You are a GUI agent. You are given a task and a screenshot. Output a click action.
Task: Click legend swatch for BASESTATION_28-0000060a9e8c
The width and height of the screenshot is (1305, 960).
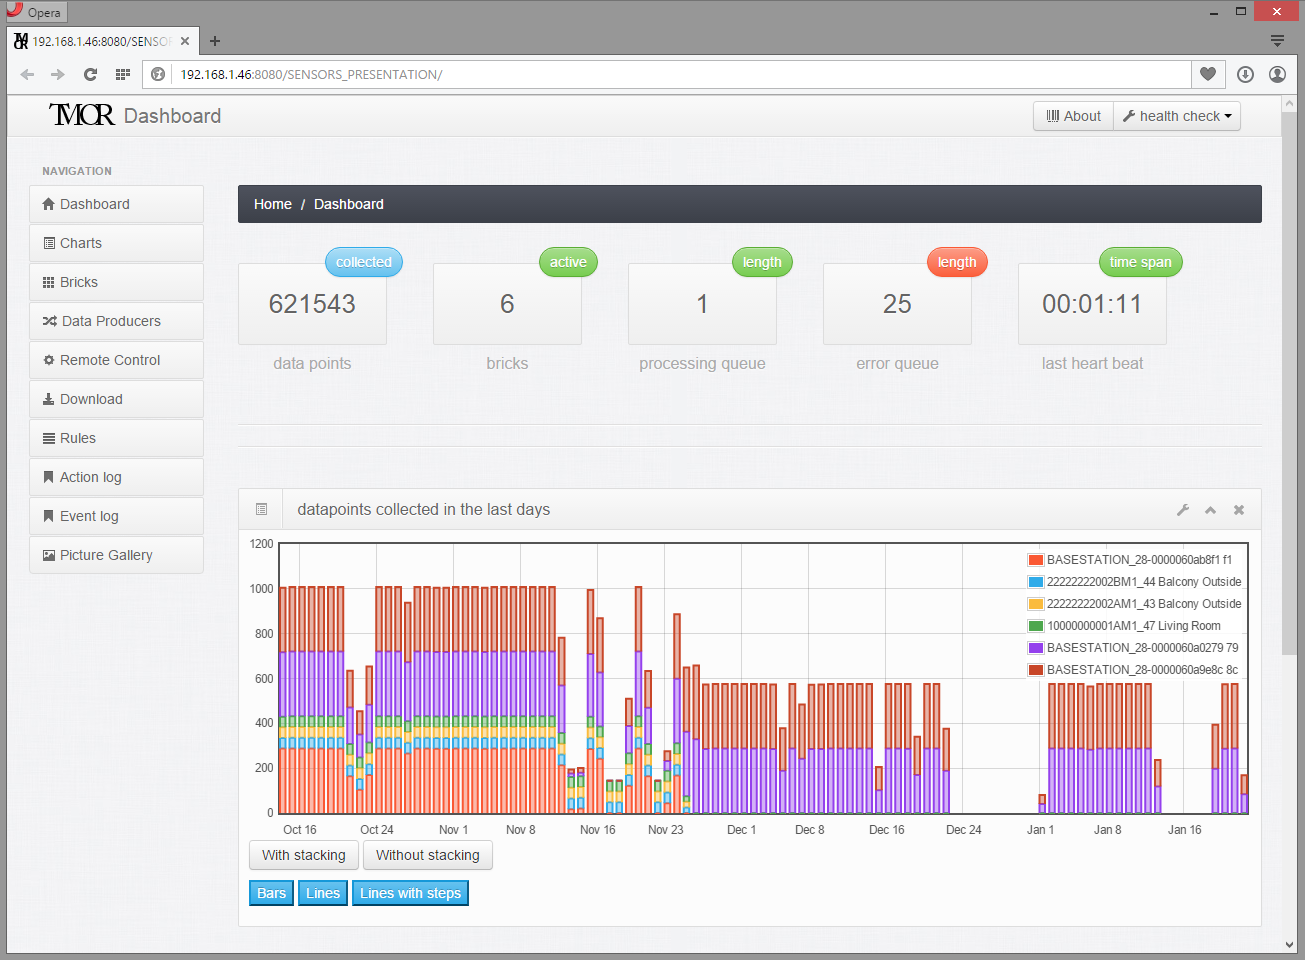1036,670
